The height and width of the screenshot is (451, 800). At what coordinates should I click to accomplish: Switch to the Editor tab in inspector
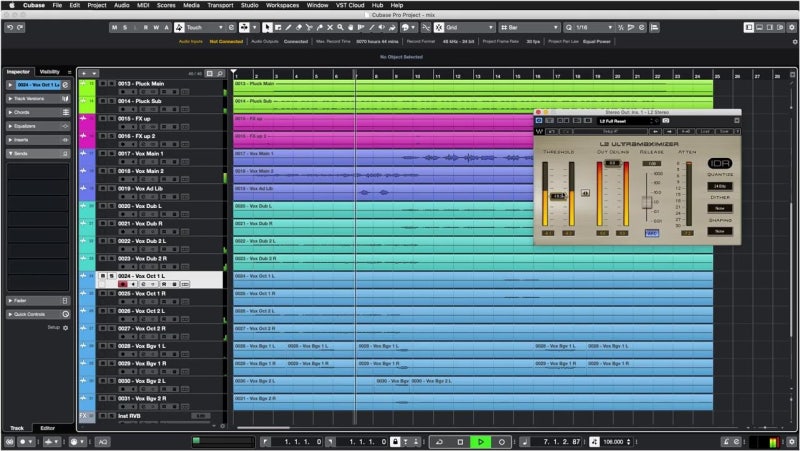click(47, 429)
